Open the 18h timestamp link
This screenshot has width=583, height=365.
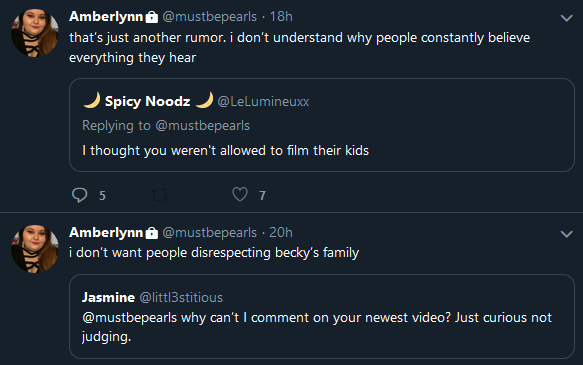(281, 17)
